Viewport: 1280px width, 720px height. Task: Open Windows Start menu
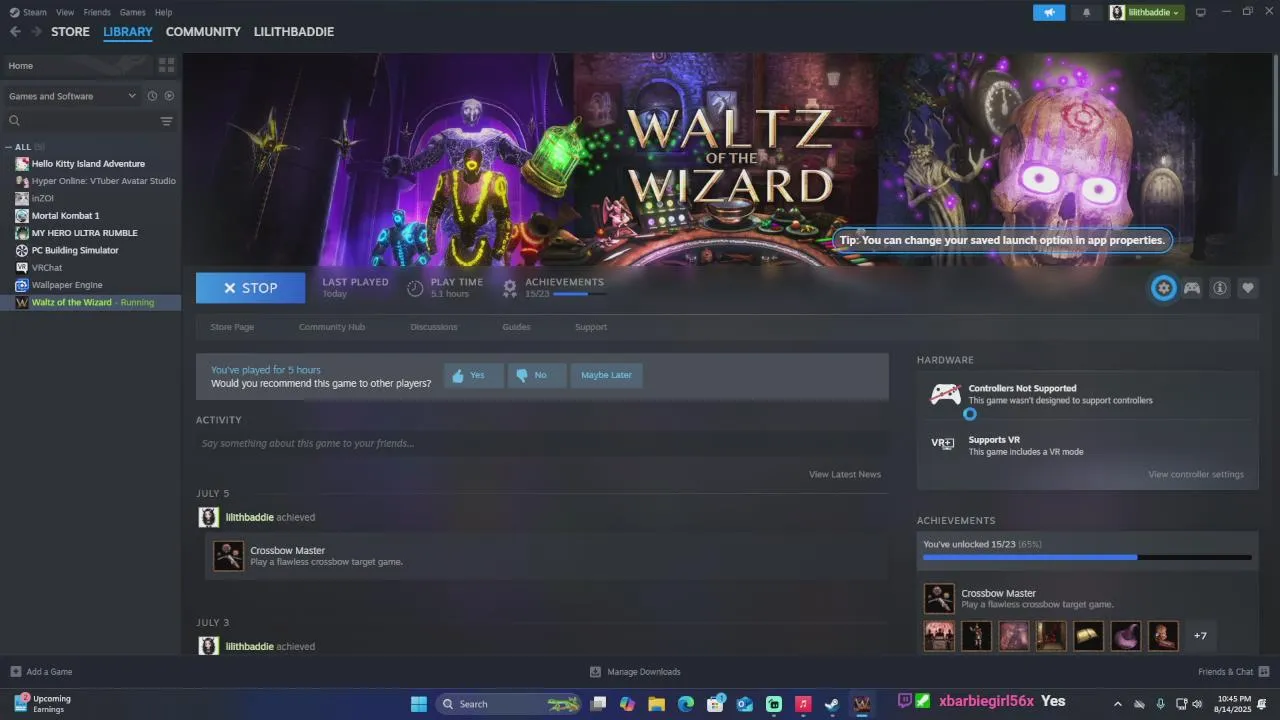click(418, 704)
